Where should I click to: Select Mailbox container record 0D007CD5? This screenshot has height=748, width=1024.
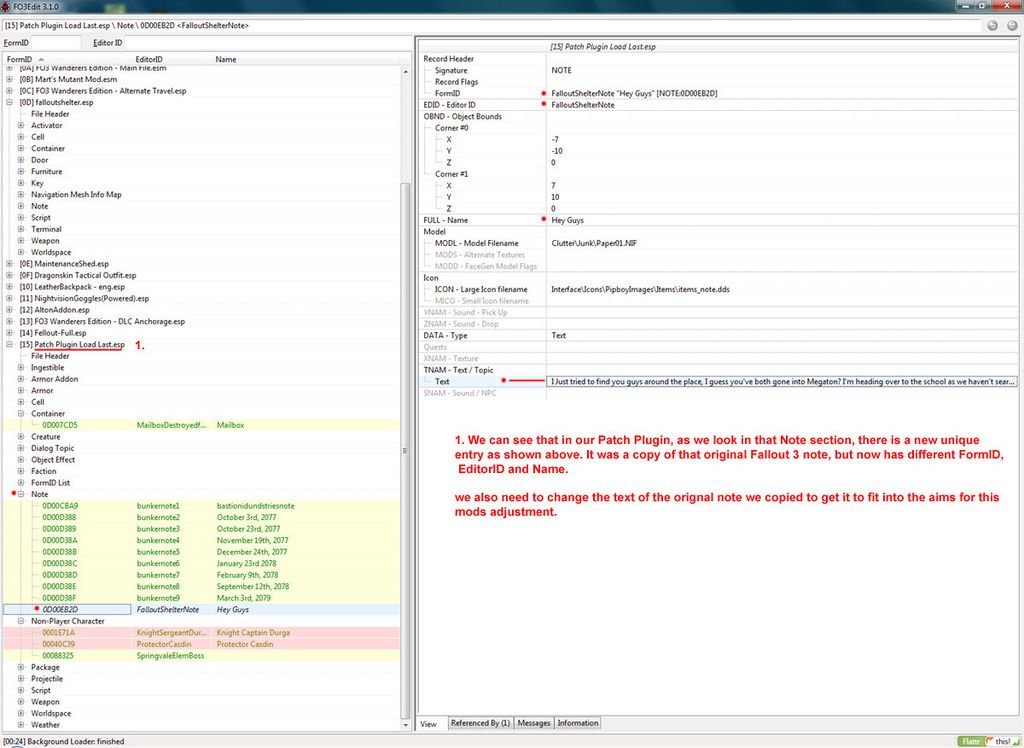[202, 425]
